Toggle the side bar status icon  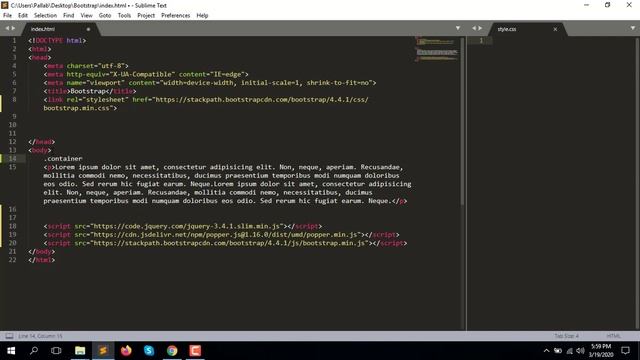pos(9,336)
